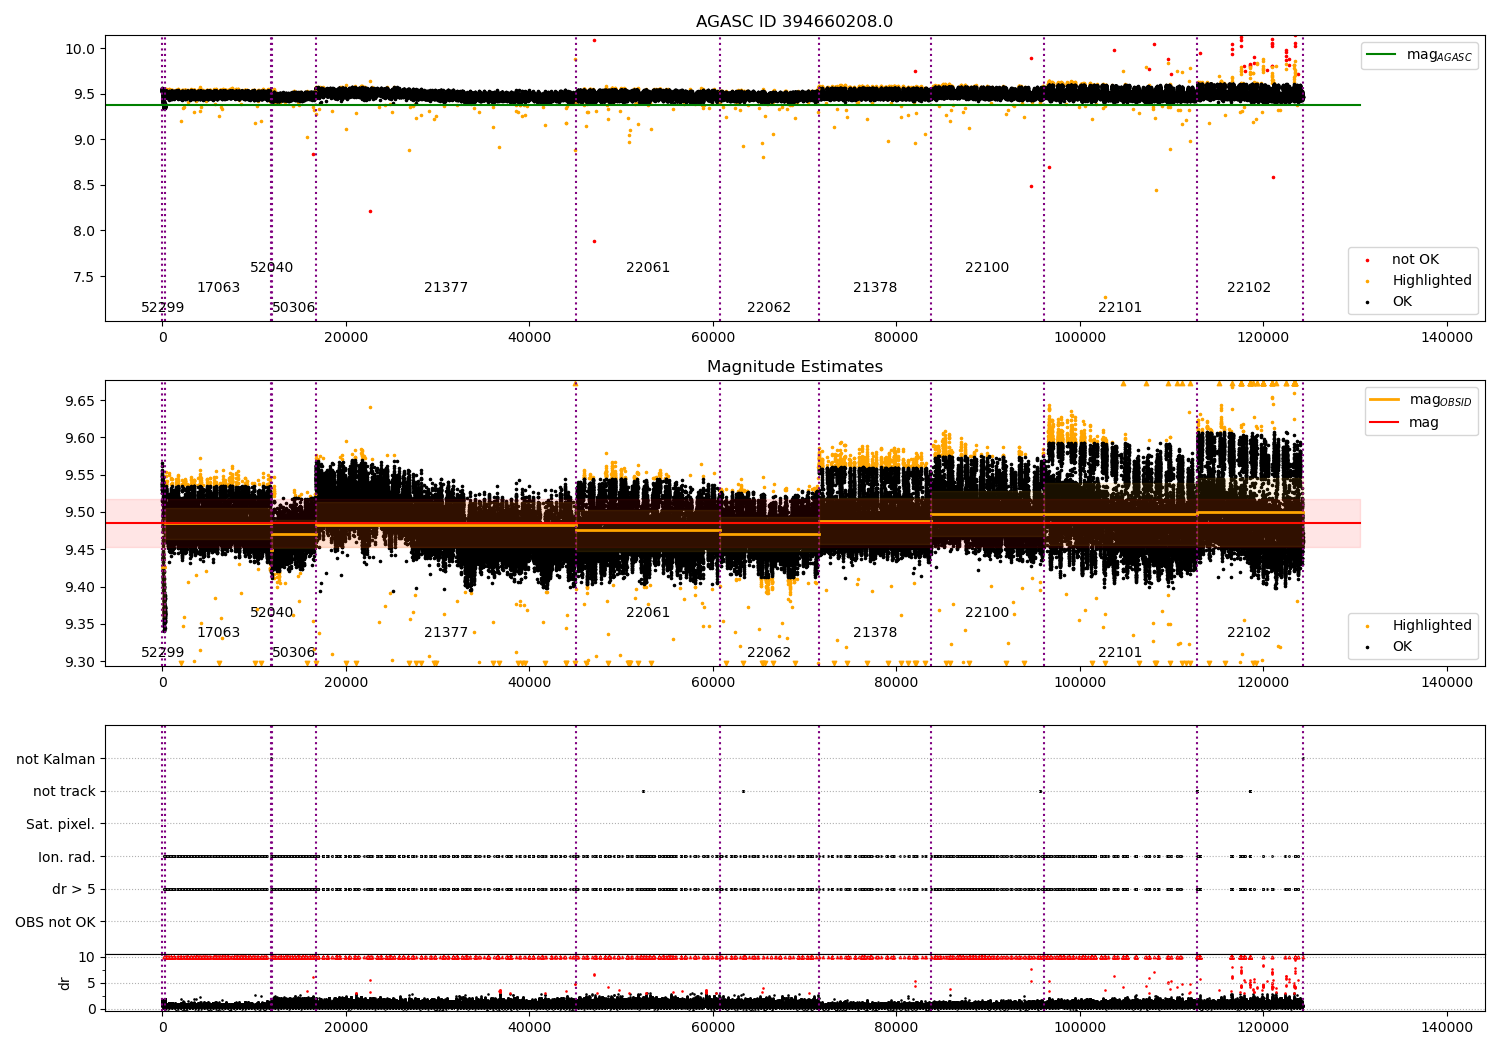Select the 'not OK' legend entry in top plot
The height and width of the screenshot is (1050, 1500).
pos(1414,259)
